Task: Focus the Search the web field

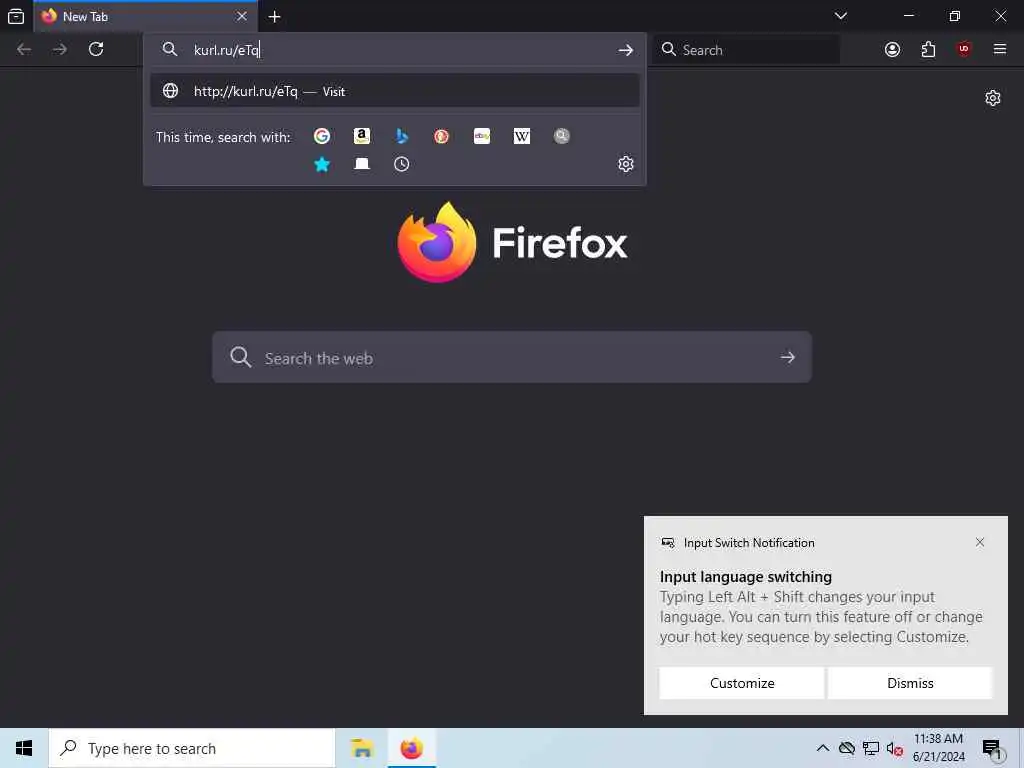Action: pos(512,357)
